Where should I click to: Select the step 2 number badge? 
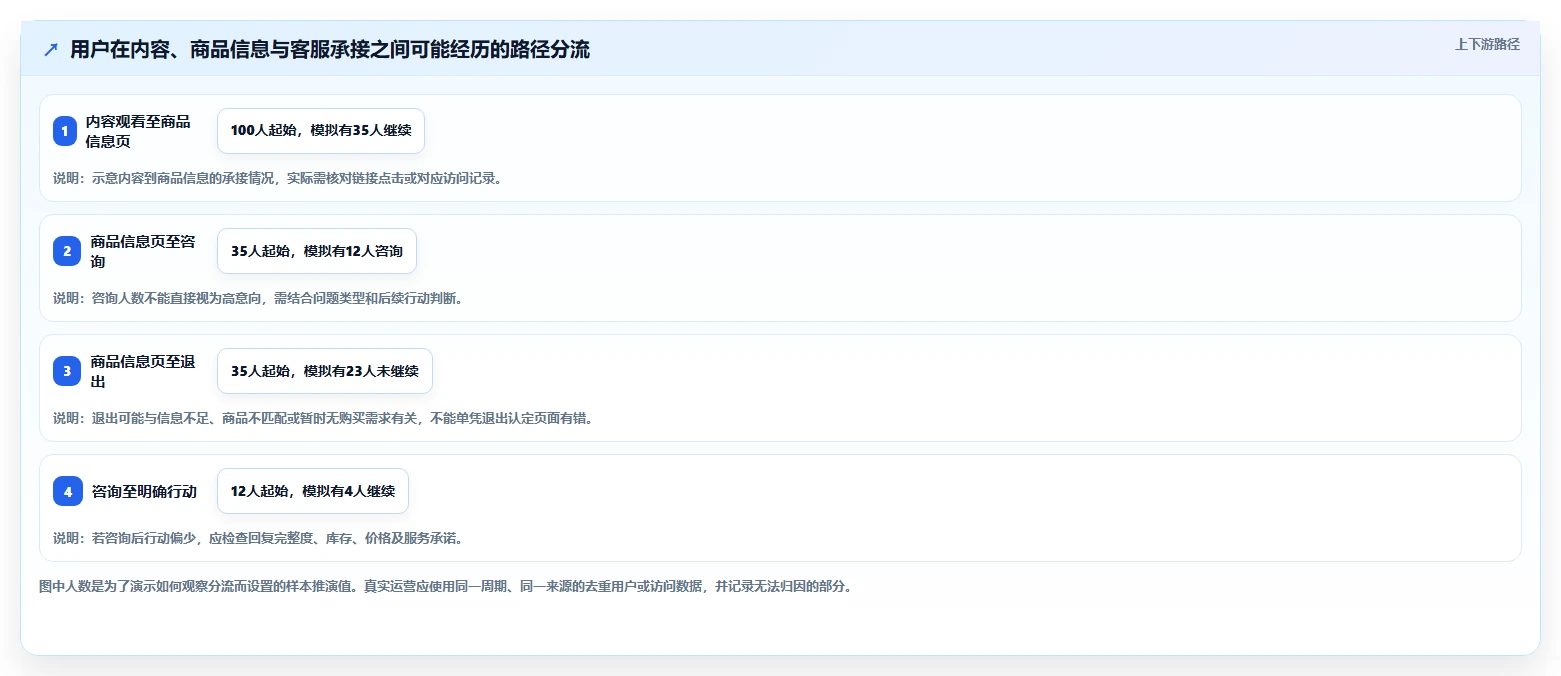[x=65, y=251]
